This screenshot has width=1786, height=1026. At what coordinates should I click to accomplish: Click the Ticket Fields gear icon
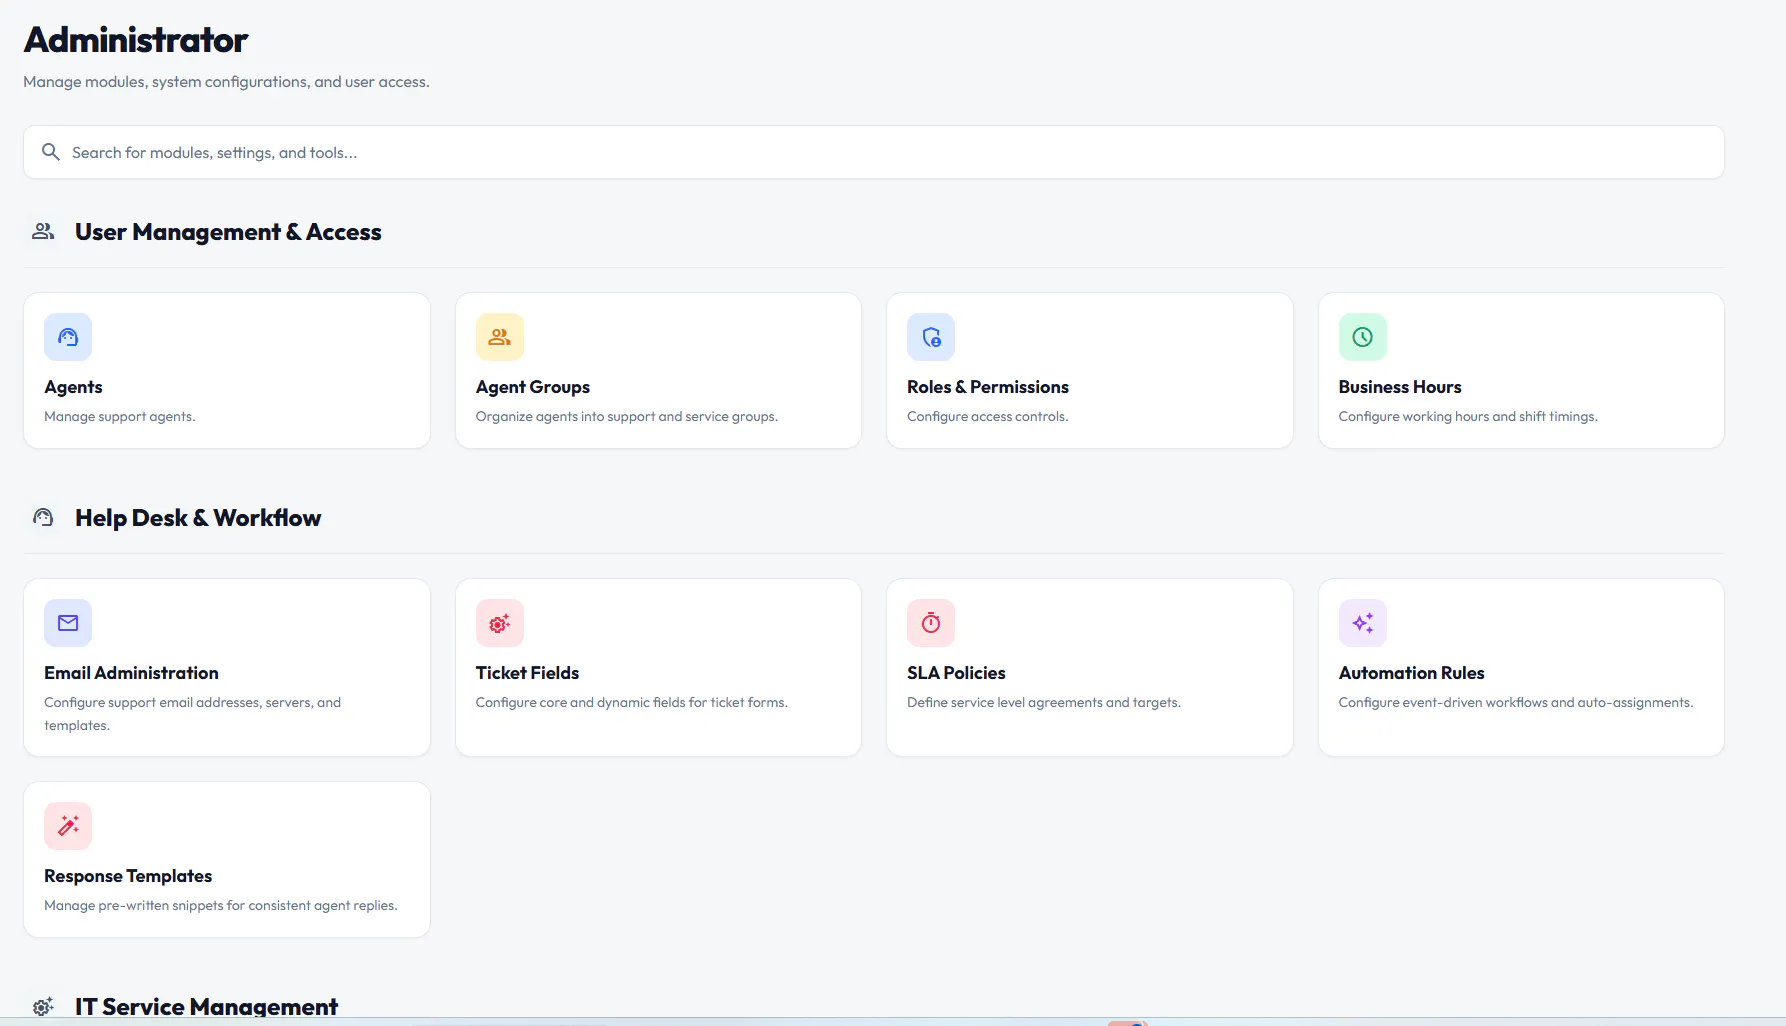(500, 623)
